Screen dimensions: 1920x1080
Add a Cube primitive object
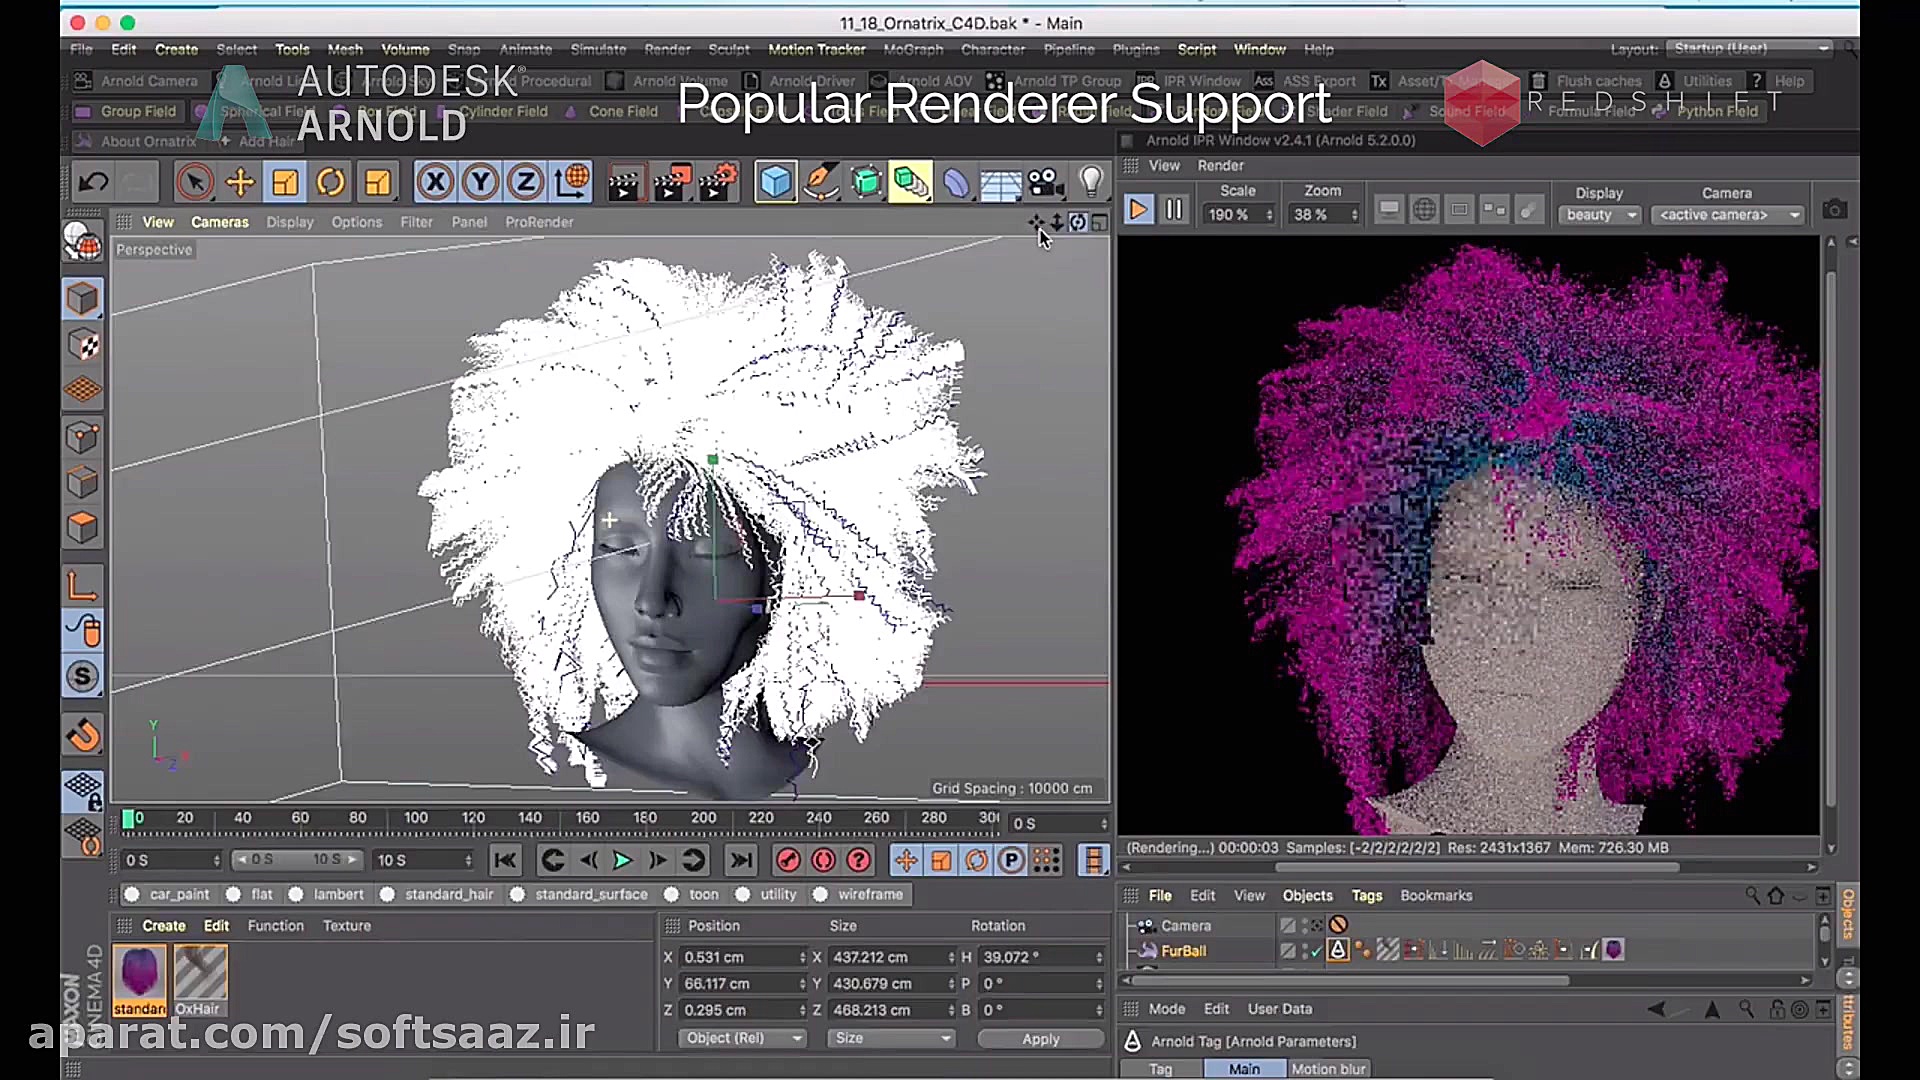[x=775, y=182]
